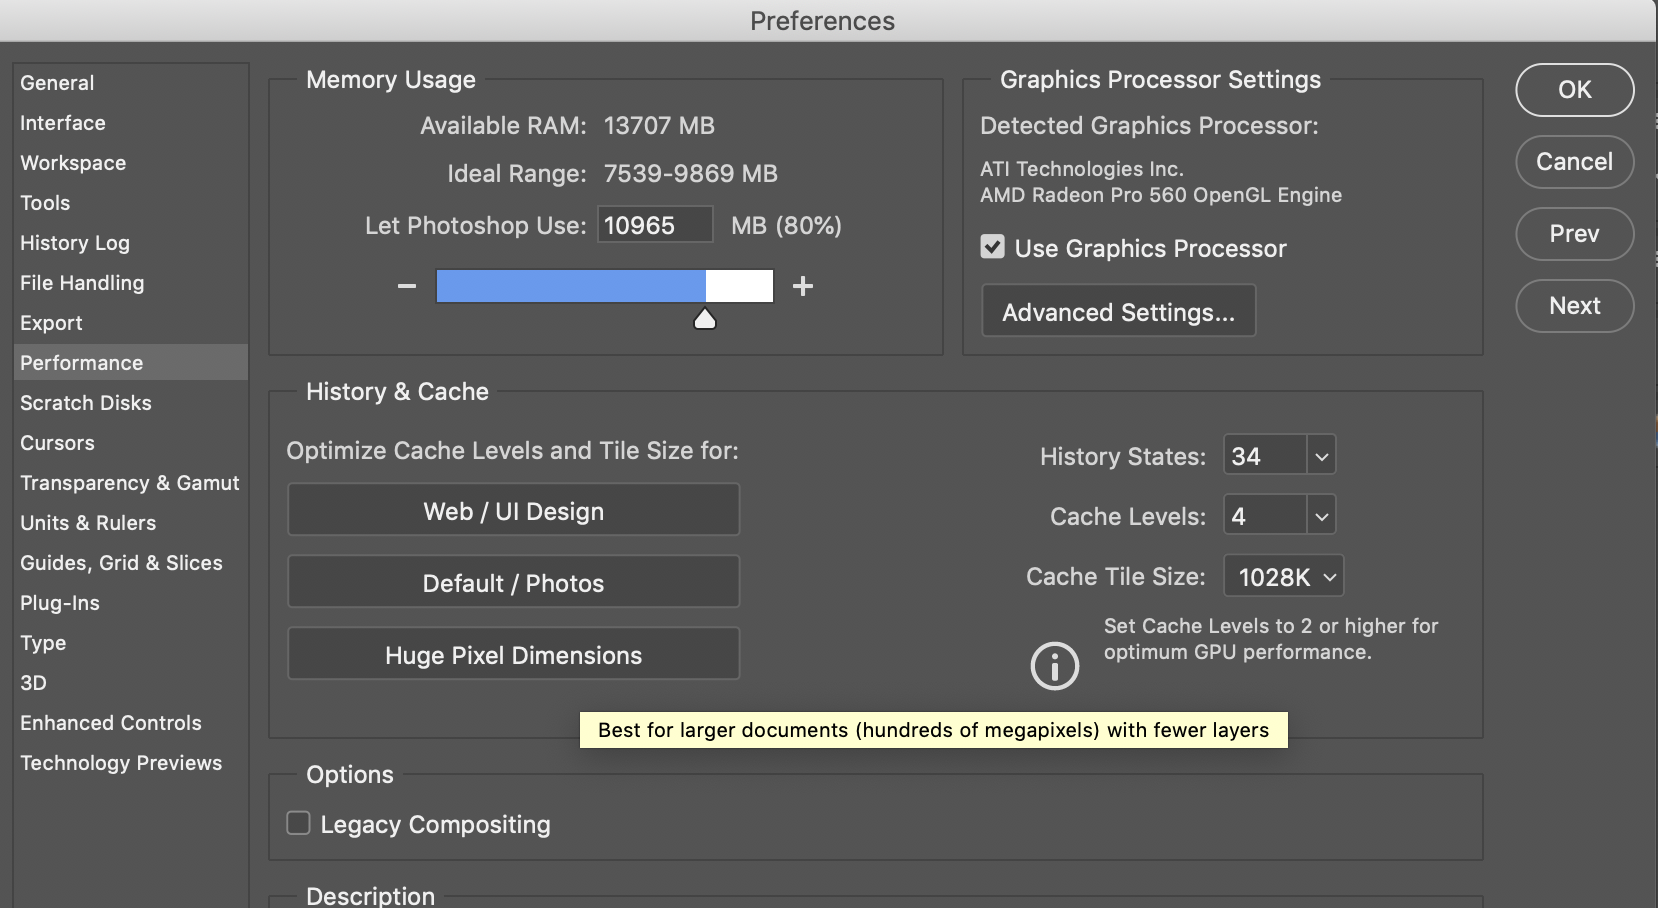Cancel the Preferences dialog
This screenshot has height=908, width=1658.
[x=1574, y=161]
